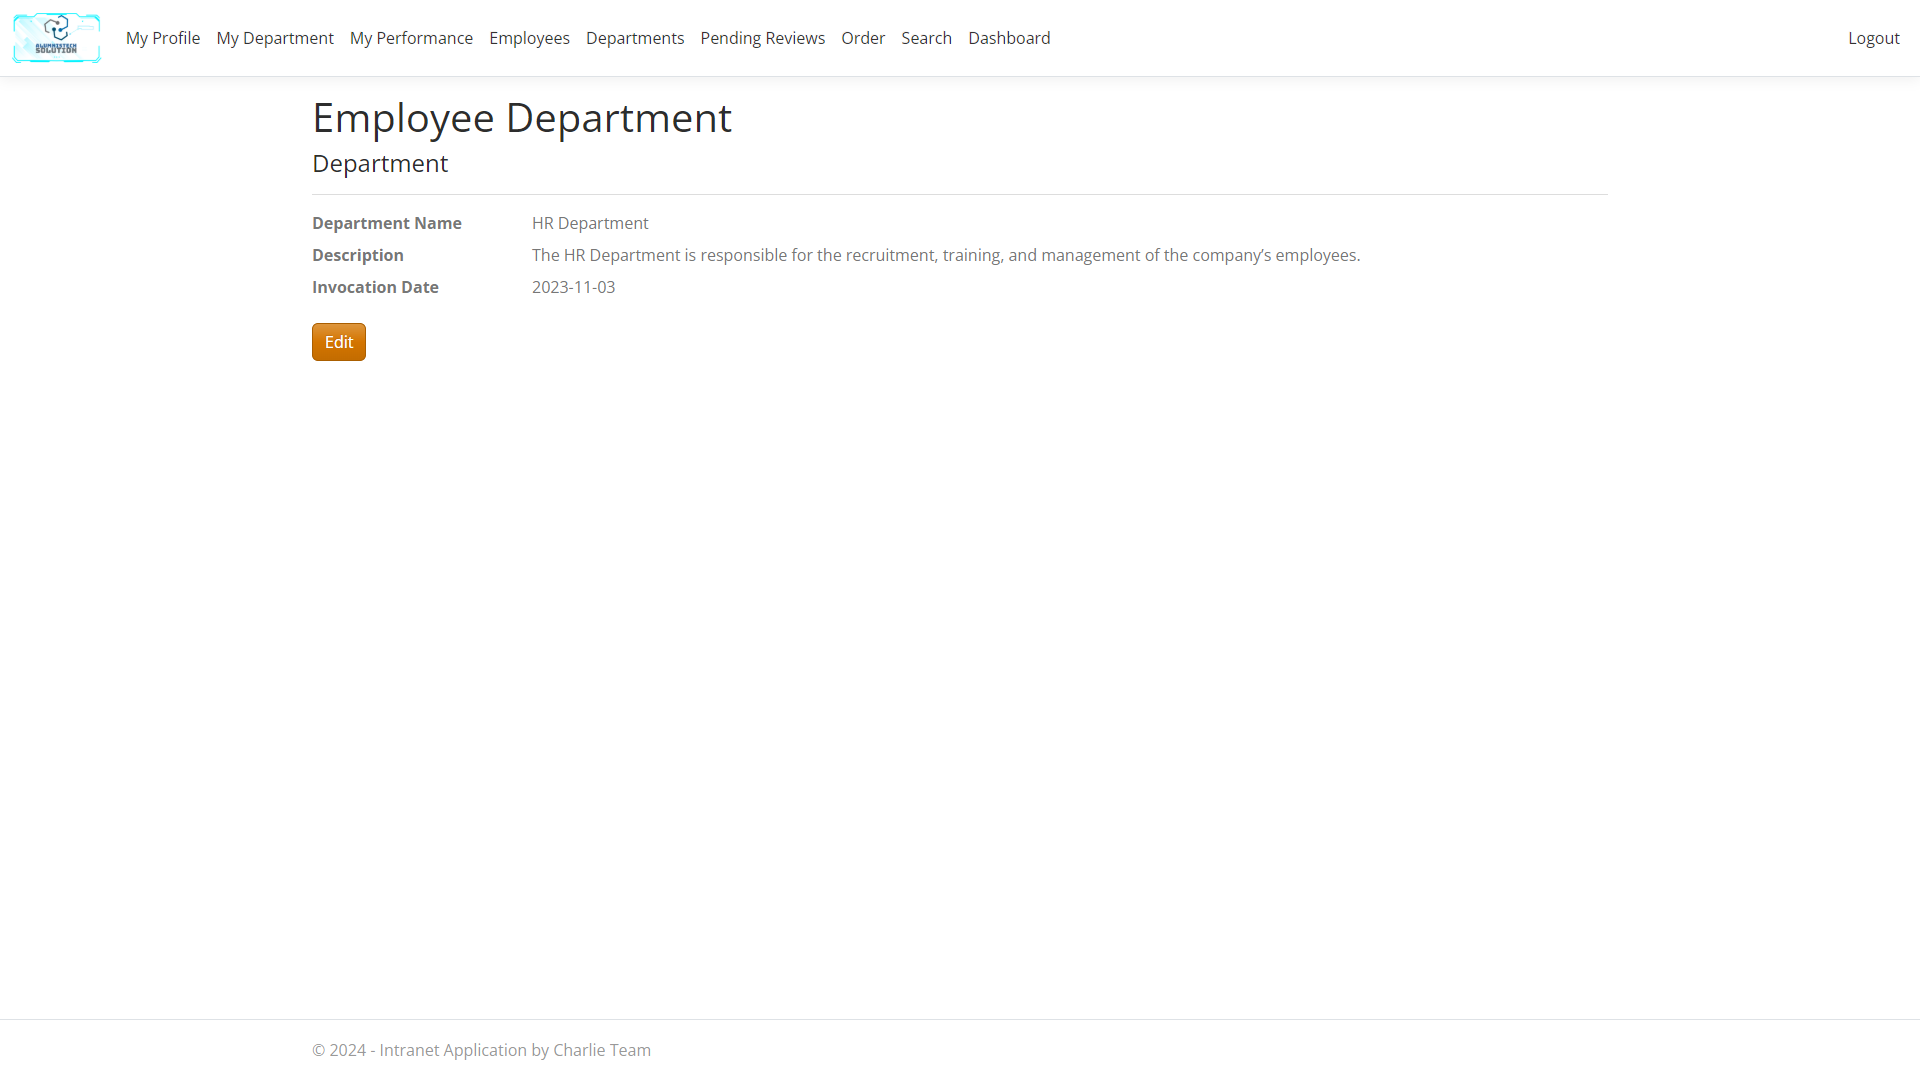The height and width of the screenshot is (1080, 1920).
Task: Open the My Profile page
Action: coord(163,38)
